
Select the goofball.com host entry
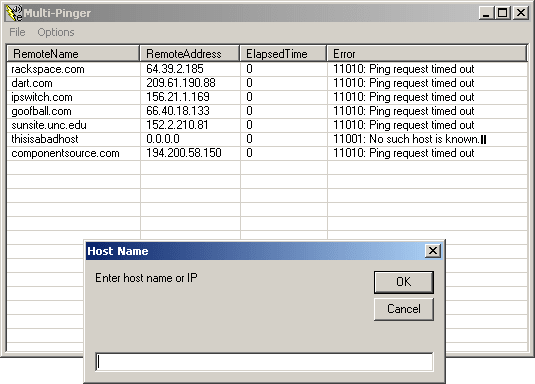[x=41, y=111]
